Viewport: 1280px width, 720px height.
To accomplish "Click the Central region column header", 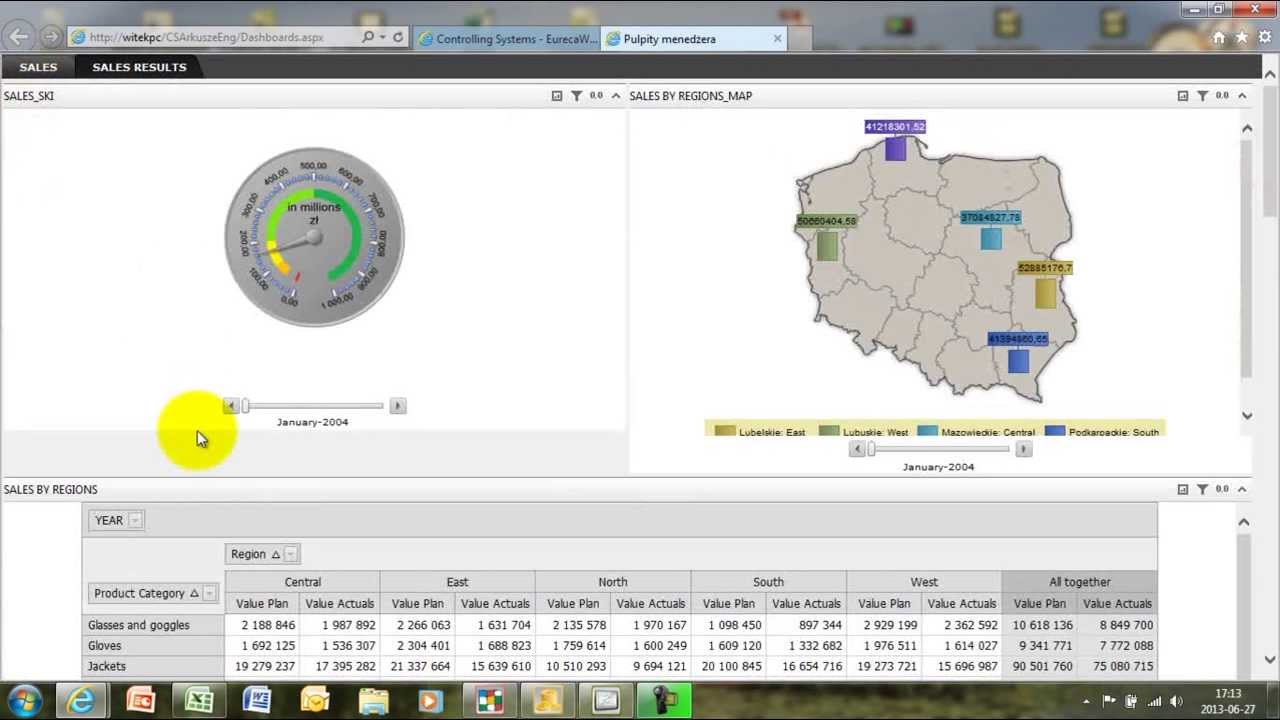I will 302,582.
